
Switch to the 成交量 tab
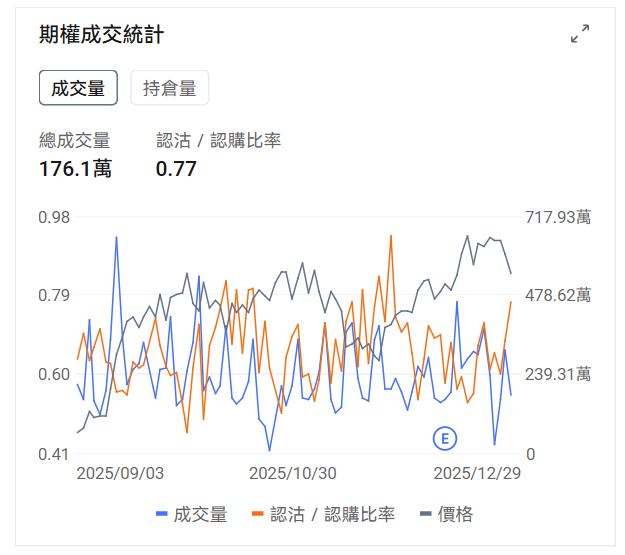click(78, 88)
